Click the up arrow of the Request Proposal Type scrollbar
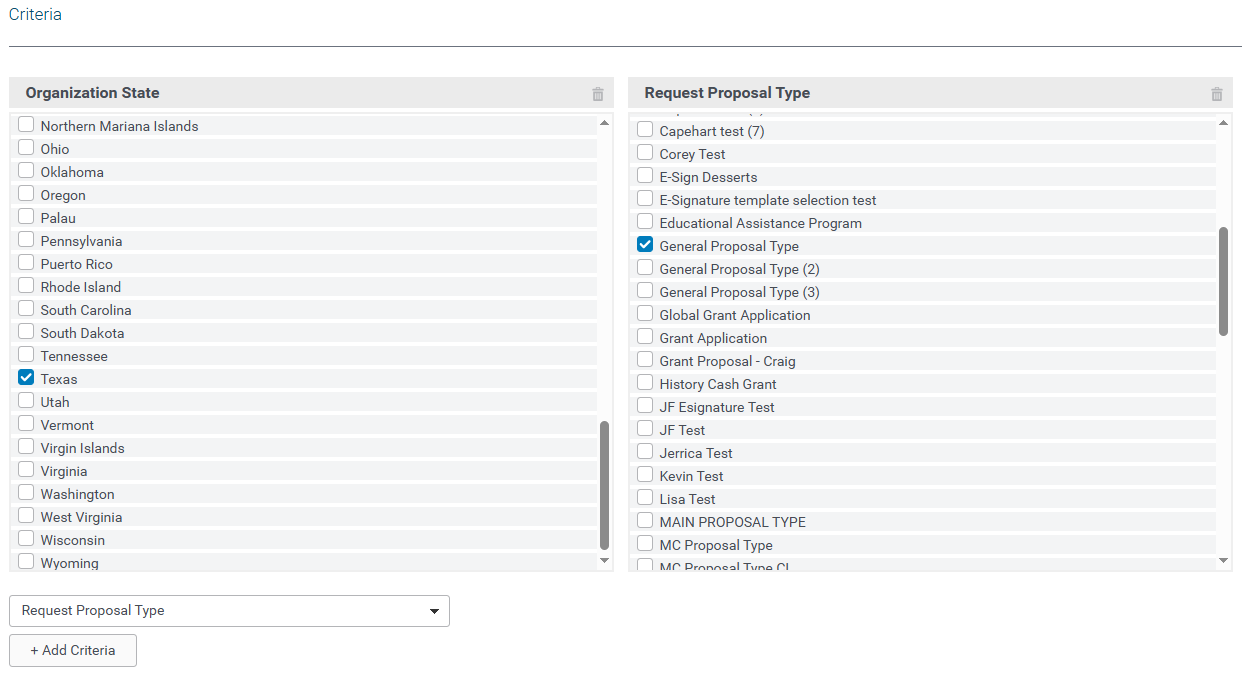 1224,123
